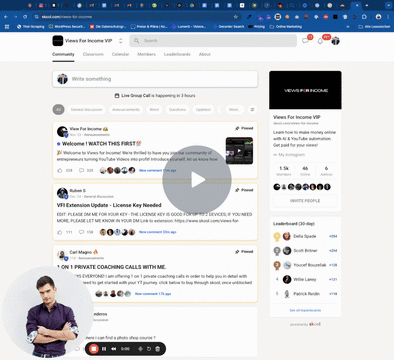Open the notifications bell in Skool header
394x360 pixels.
click(x=320, y=41)
